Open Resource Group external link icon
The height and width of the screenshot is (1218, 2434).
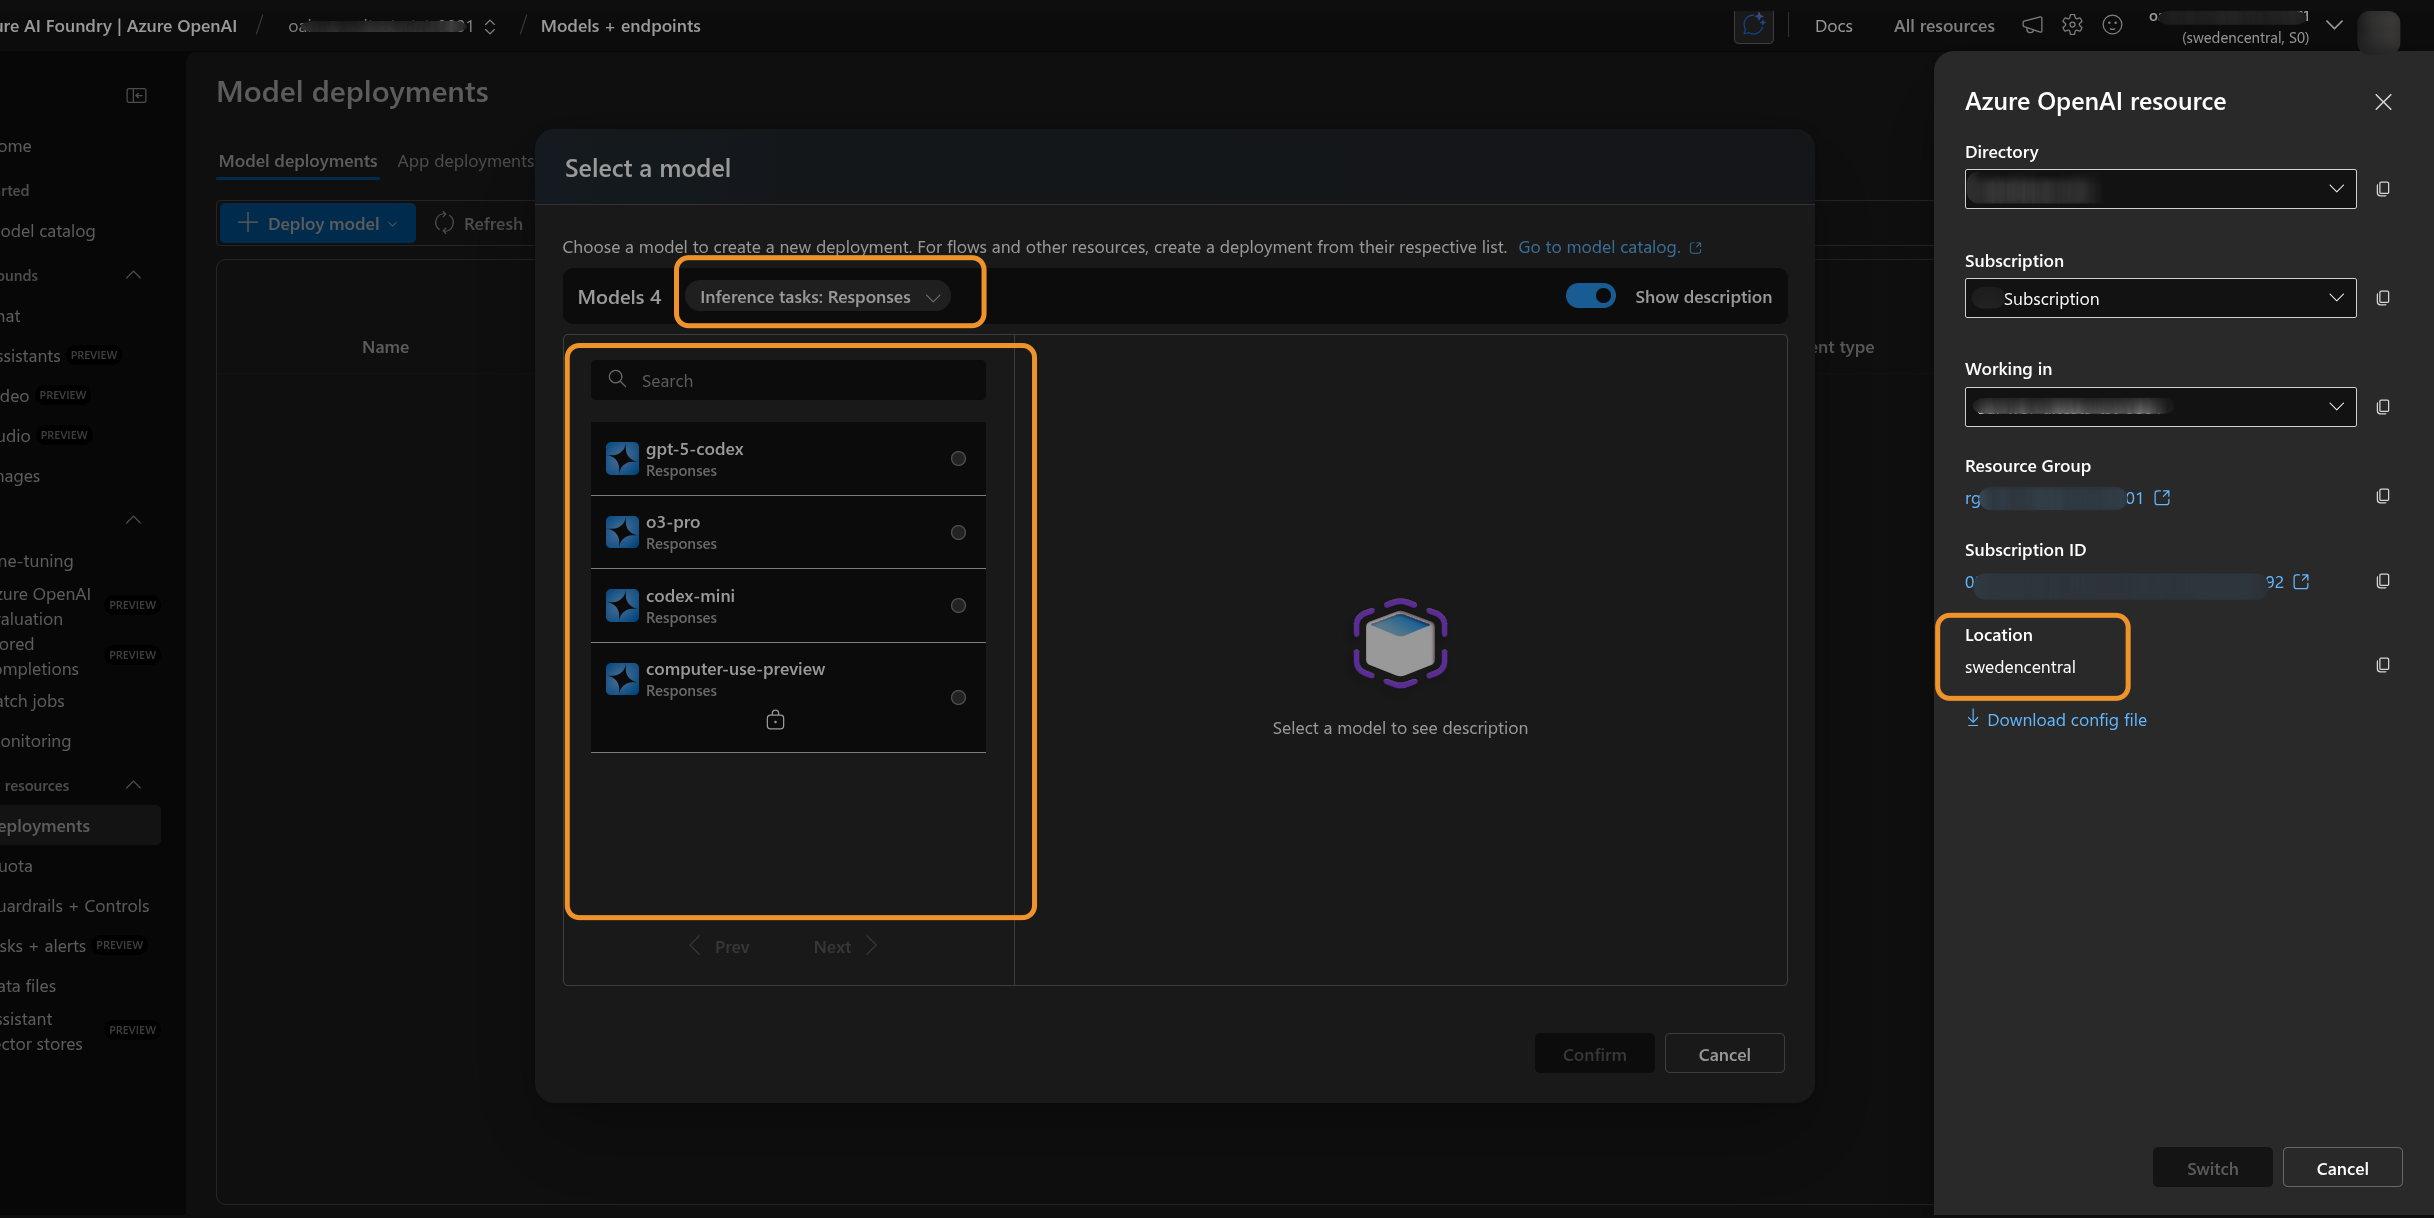(2162, 497)
